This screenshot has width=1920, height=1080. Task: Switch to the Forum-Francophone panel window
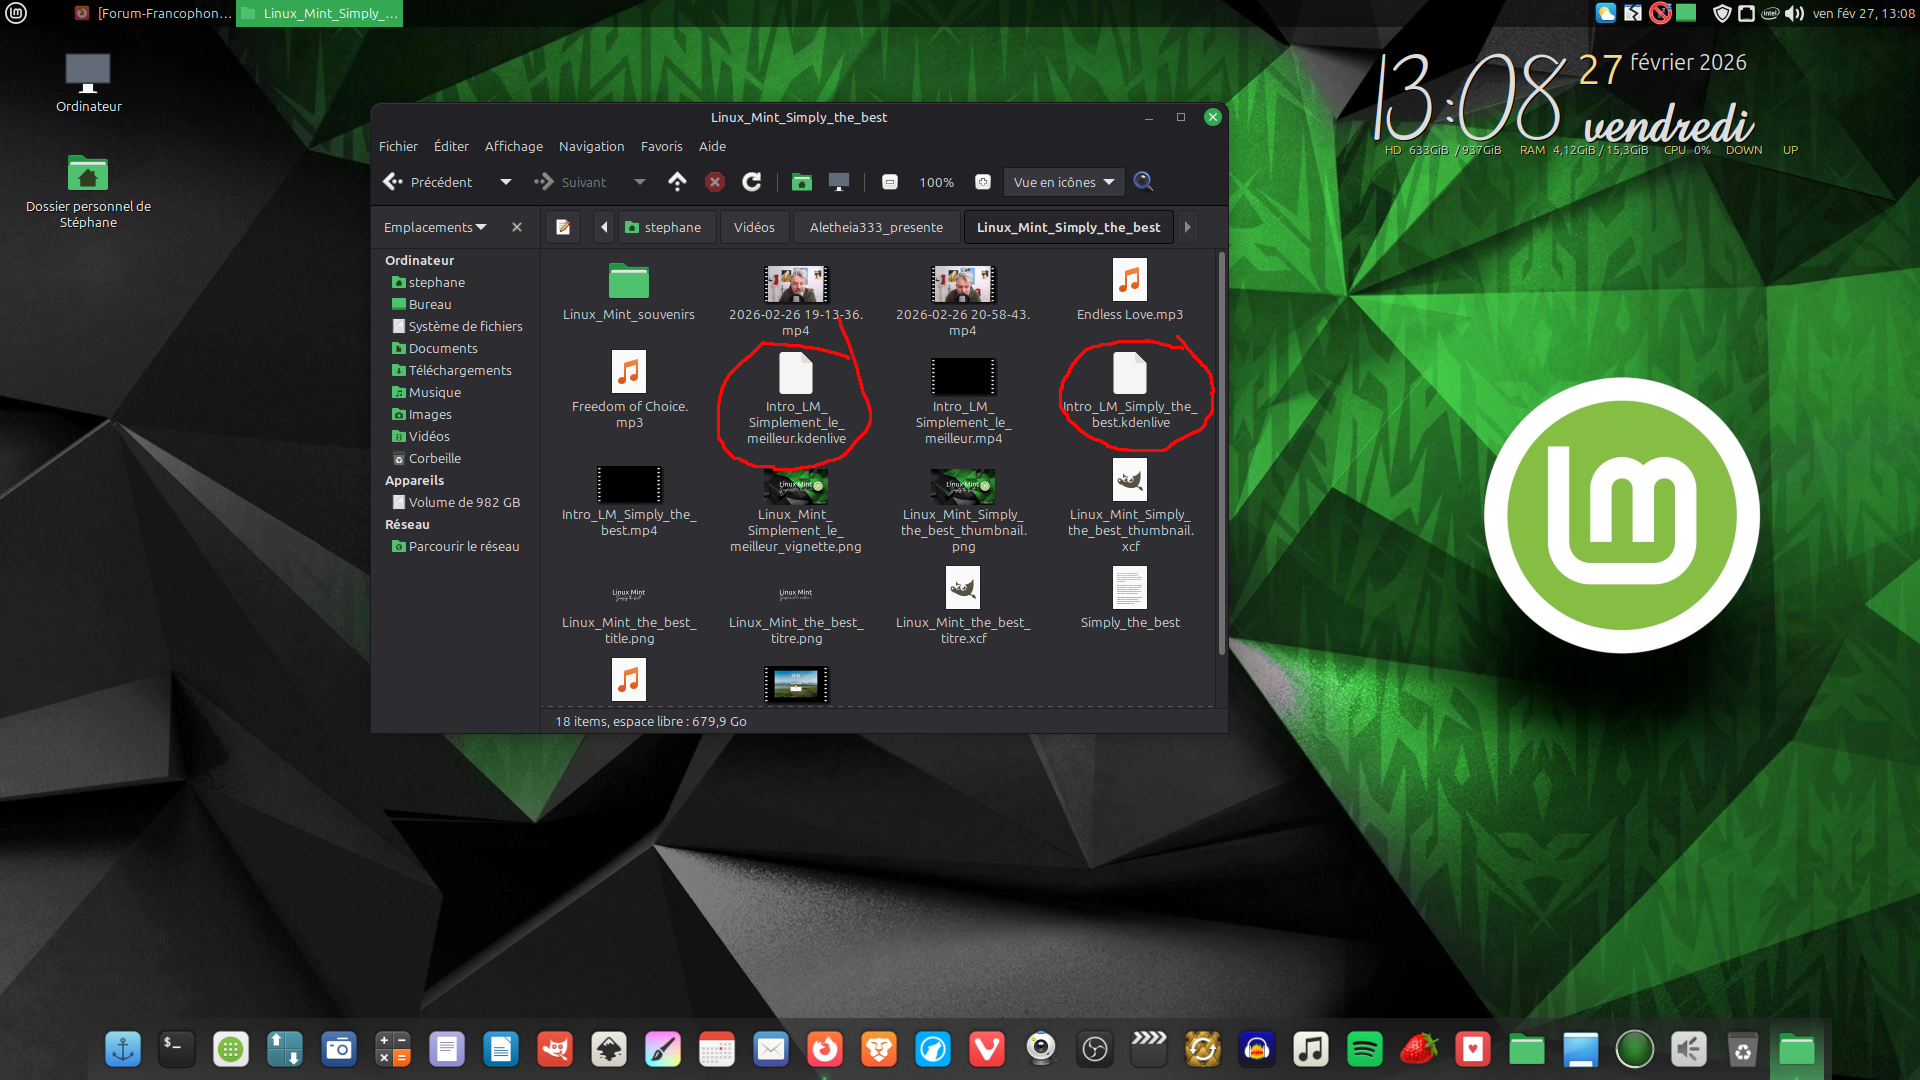click(x=153, y=13)
